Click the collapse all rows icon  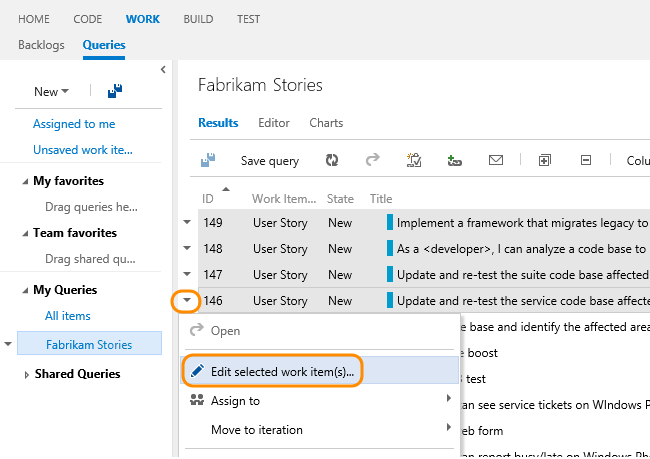coord(586,160)
